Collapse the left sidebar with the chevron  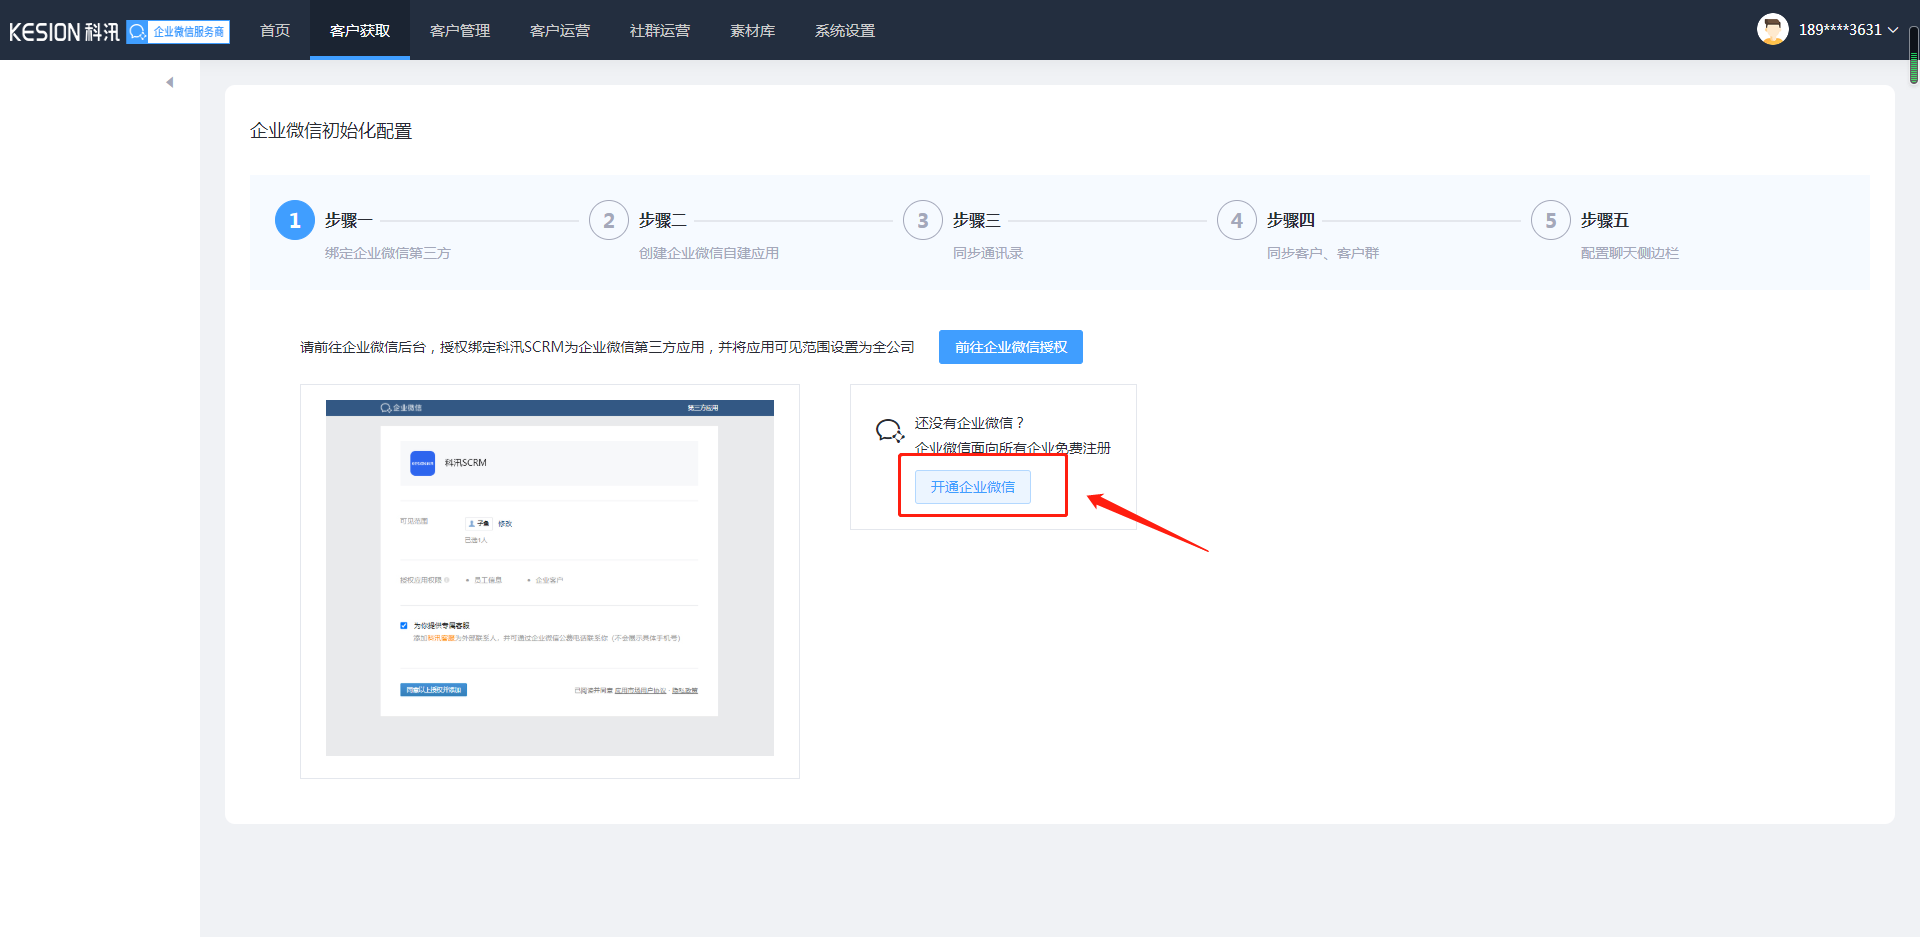pyautogui.click(x=169, y=81)
